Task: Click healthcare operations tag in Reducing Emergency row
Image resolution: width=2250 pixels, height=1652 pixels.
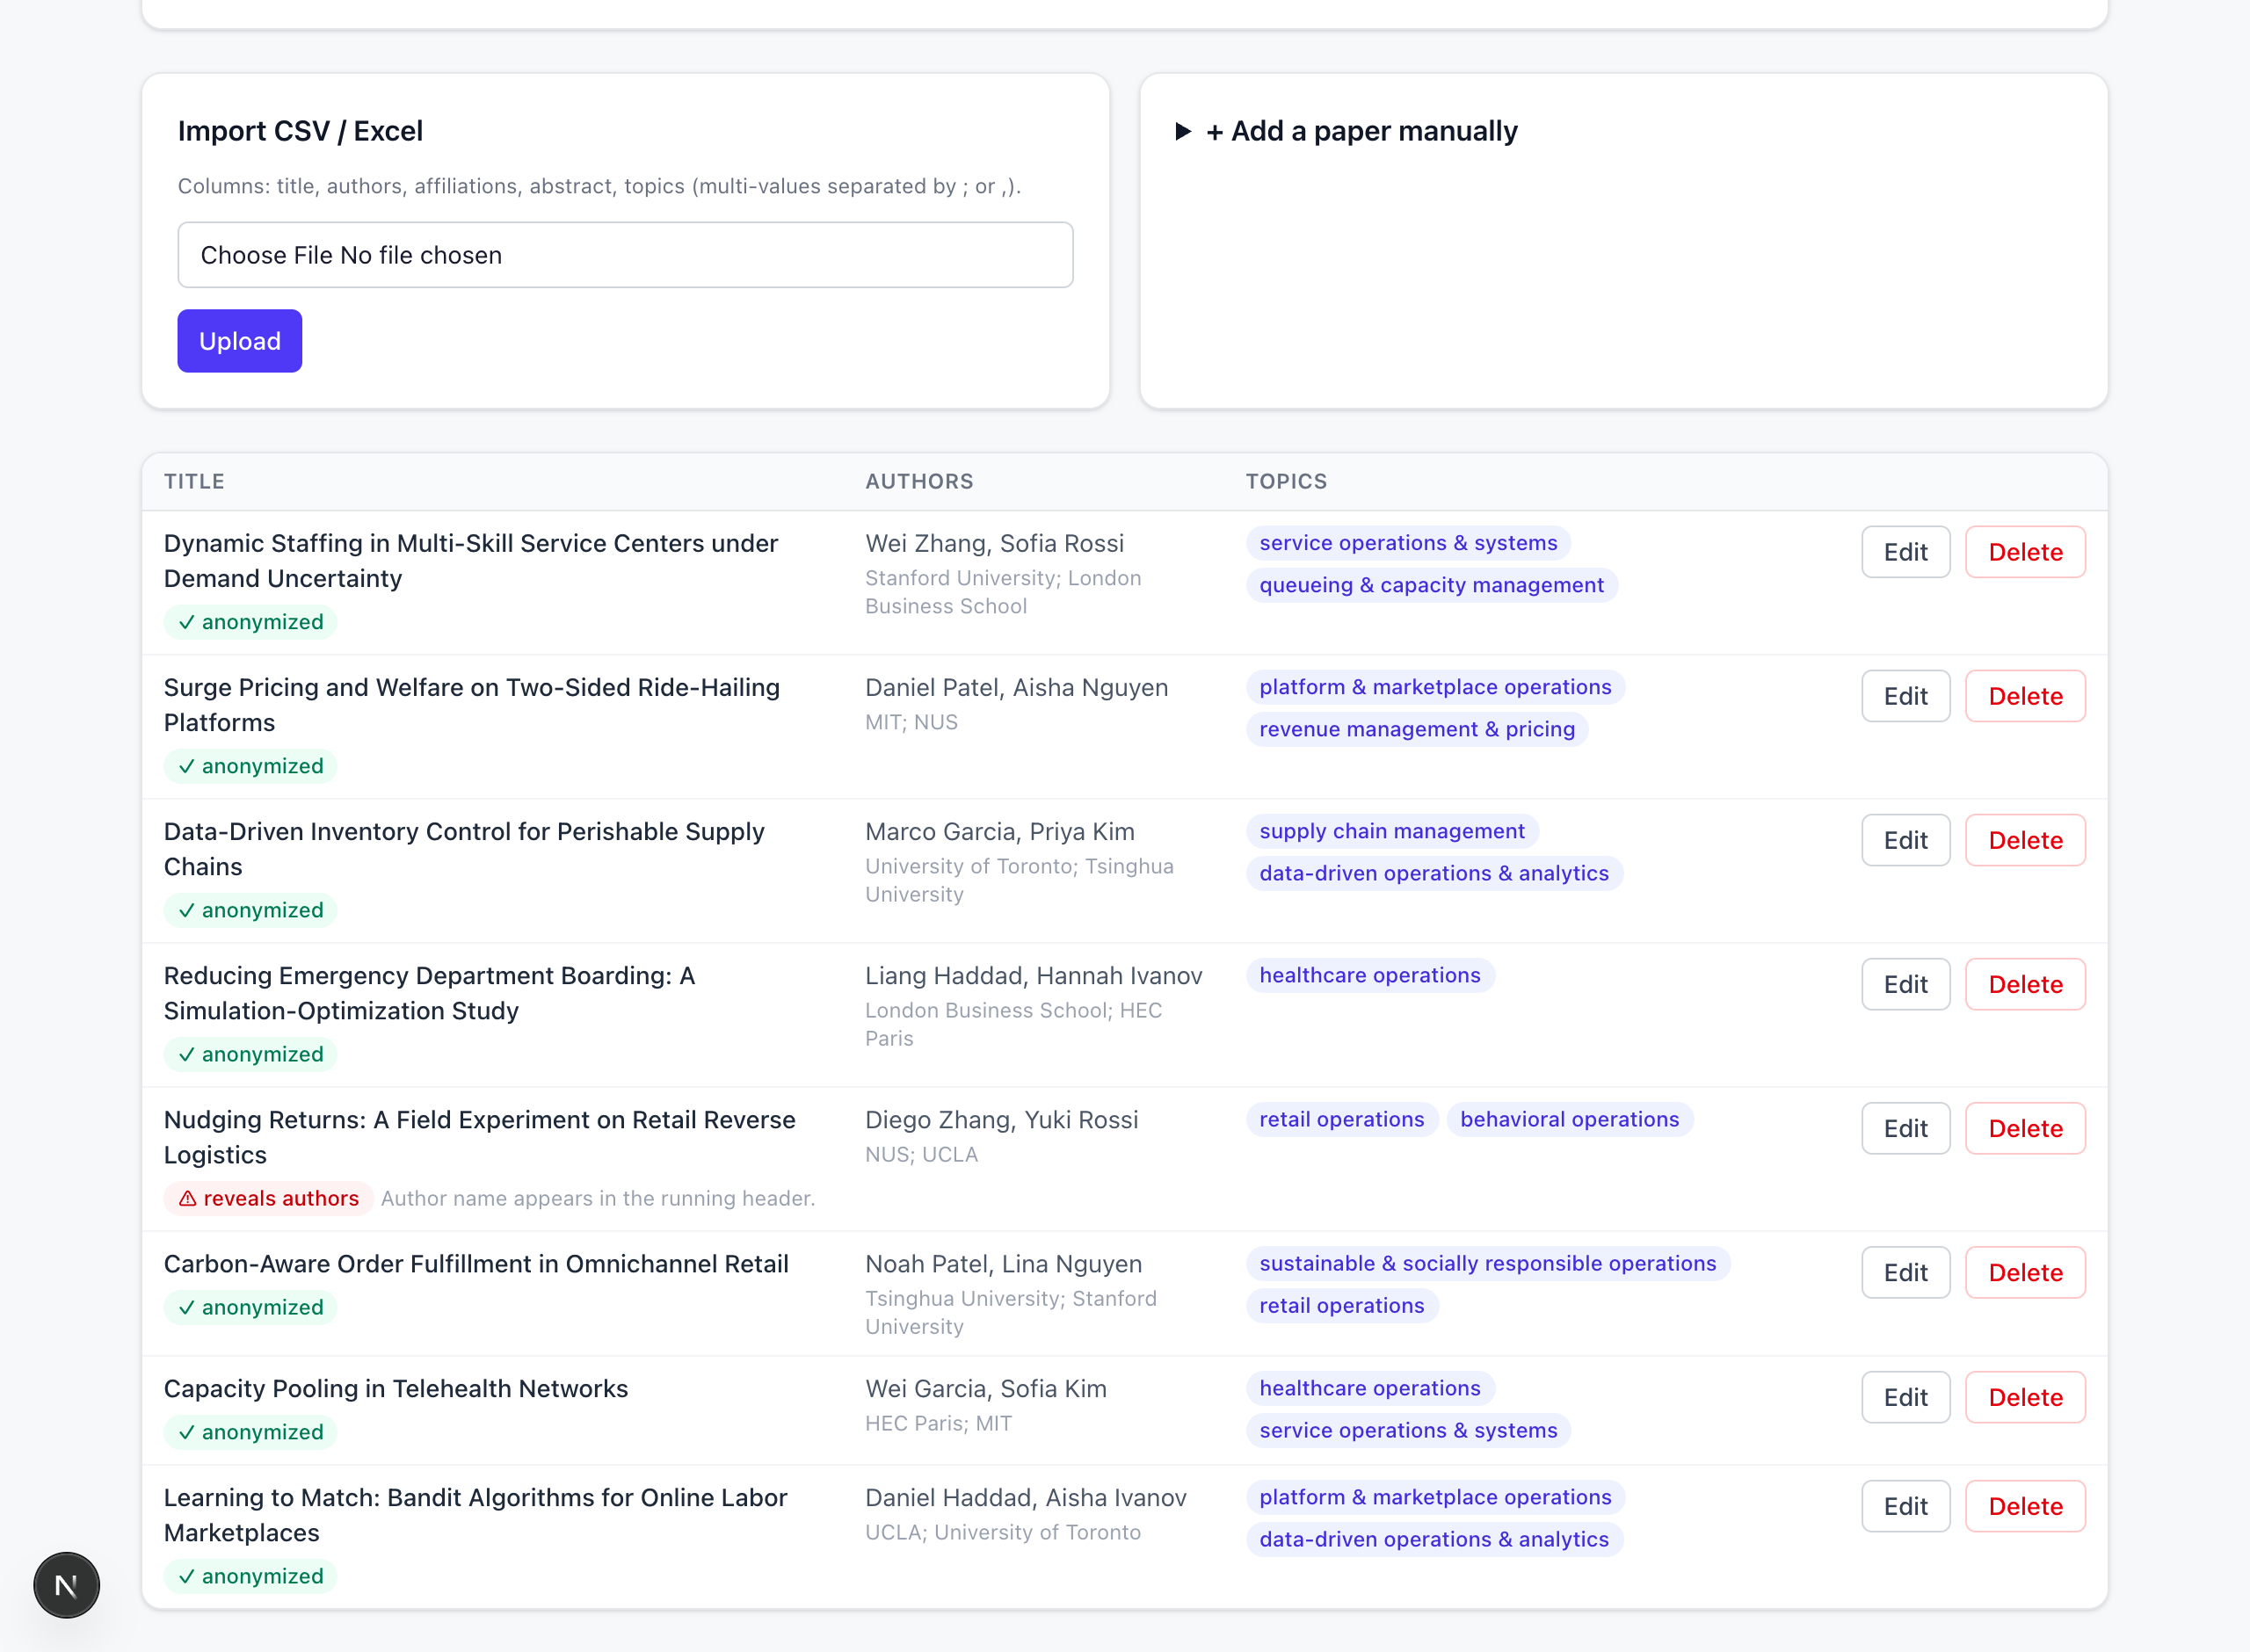Action: click(1369, 975)
